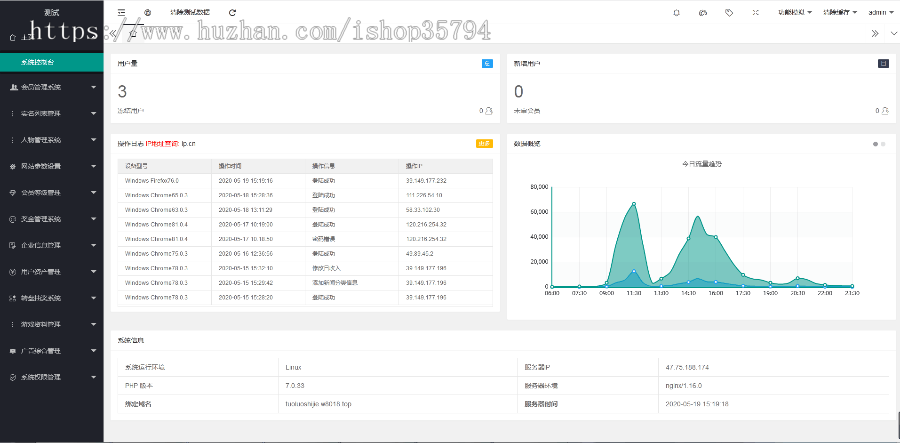Click the 11:30 peak point on the traffic chart
The width and height of the screenshot is (900, 443).
[x=633, y=204]
